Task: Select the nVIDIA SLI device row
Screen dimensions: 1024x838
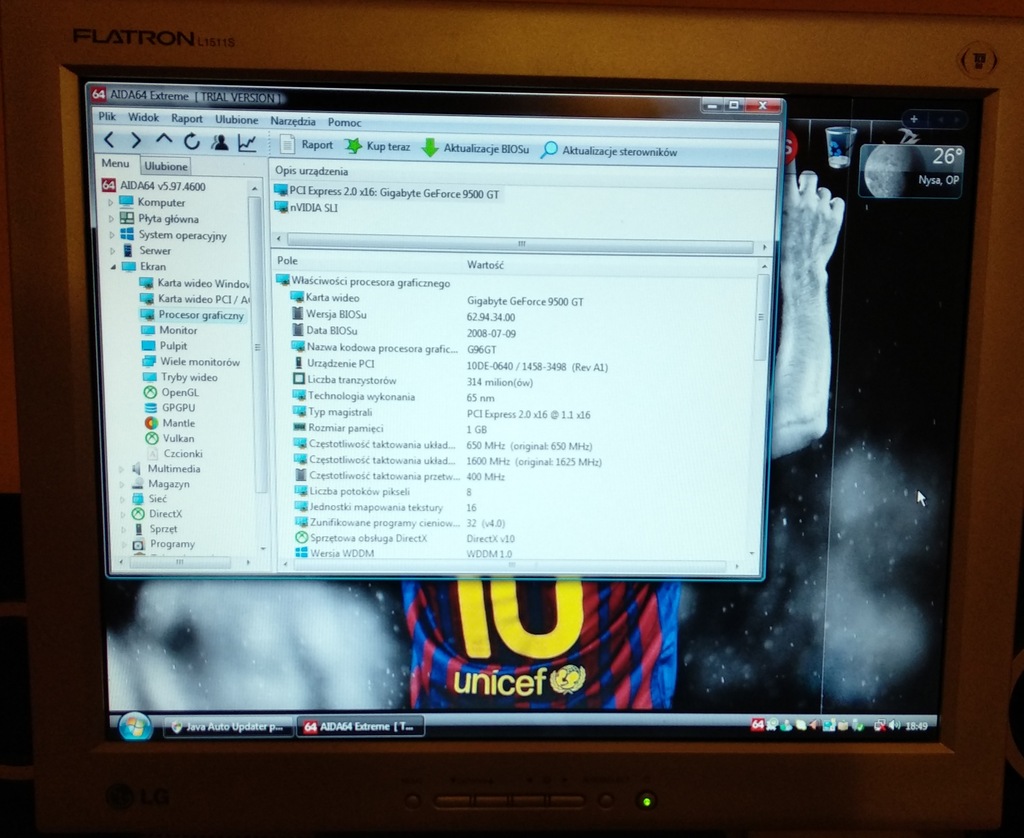Action: pos(306,208)
